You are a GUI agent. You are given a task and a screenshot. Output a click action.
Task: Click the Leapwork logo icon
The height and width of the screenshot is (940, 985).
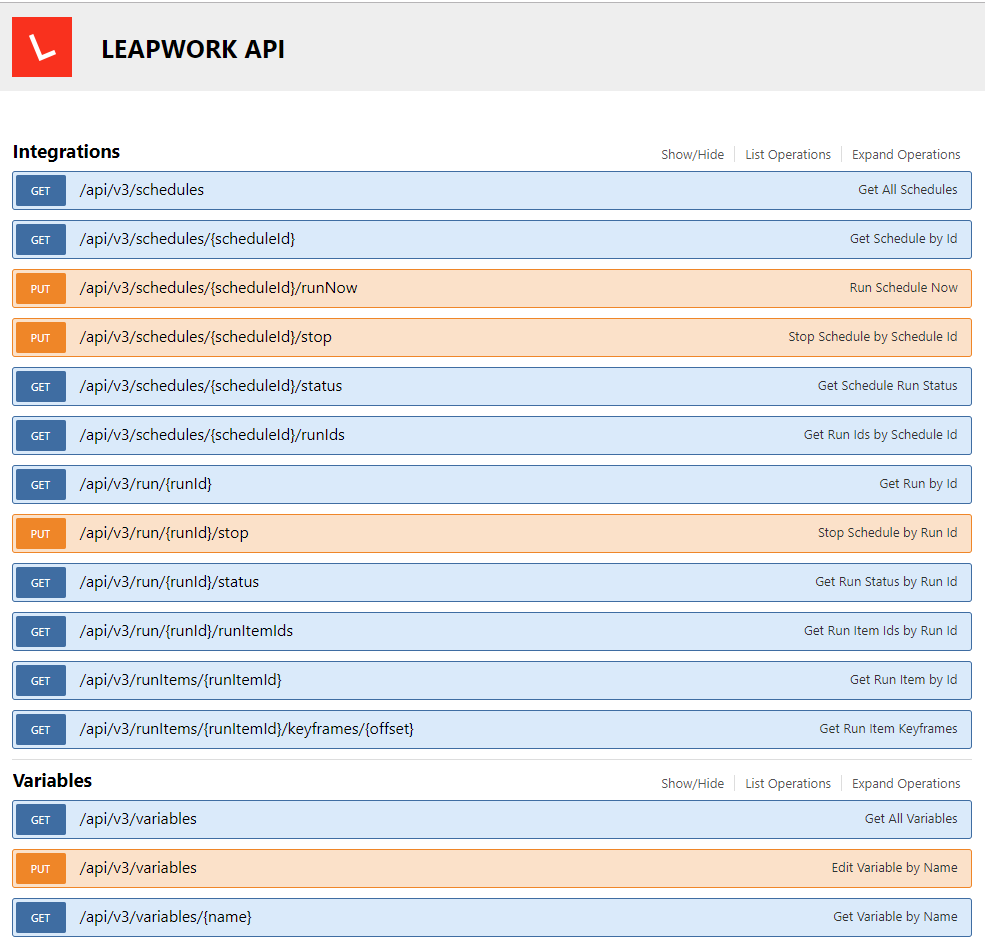point(41,46)
